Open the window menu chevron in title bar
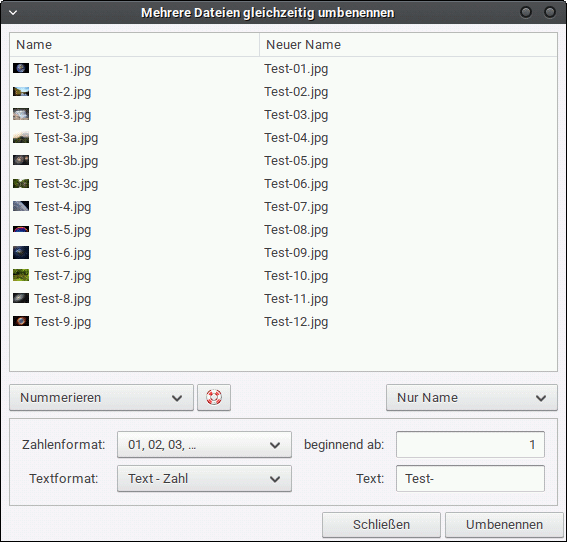This screenshot has width=567, height=542. (13, 13)
